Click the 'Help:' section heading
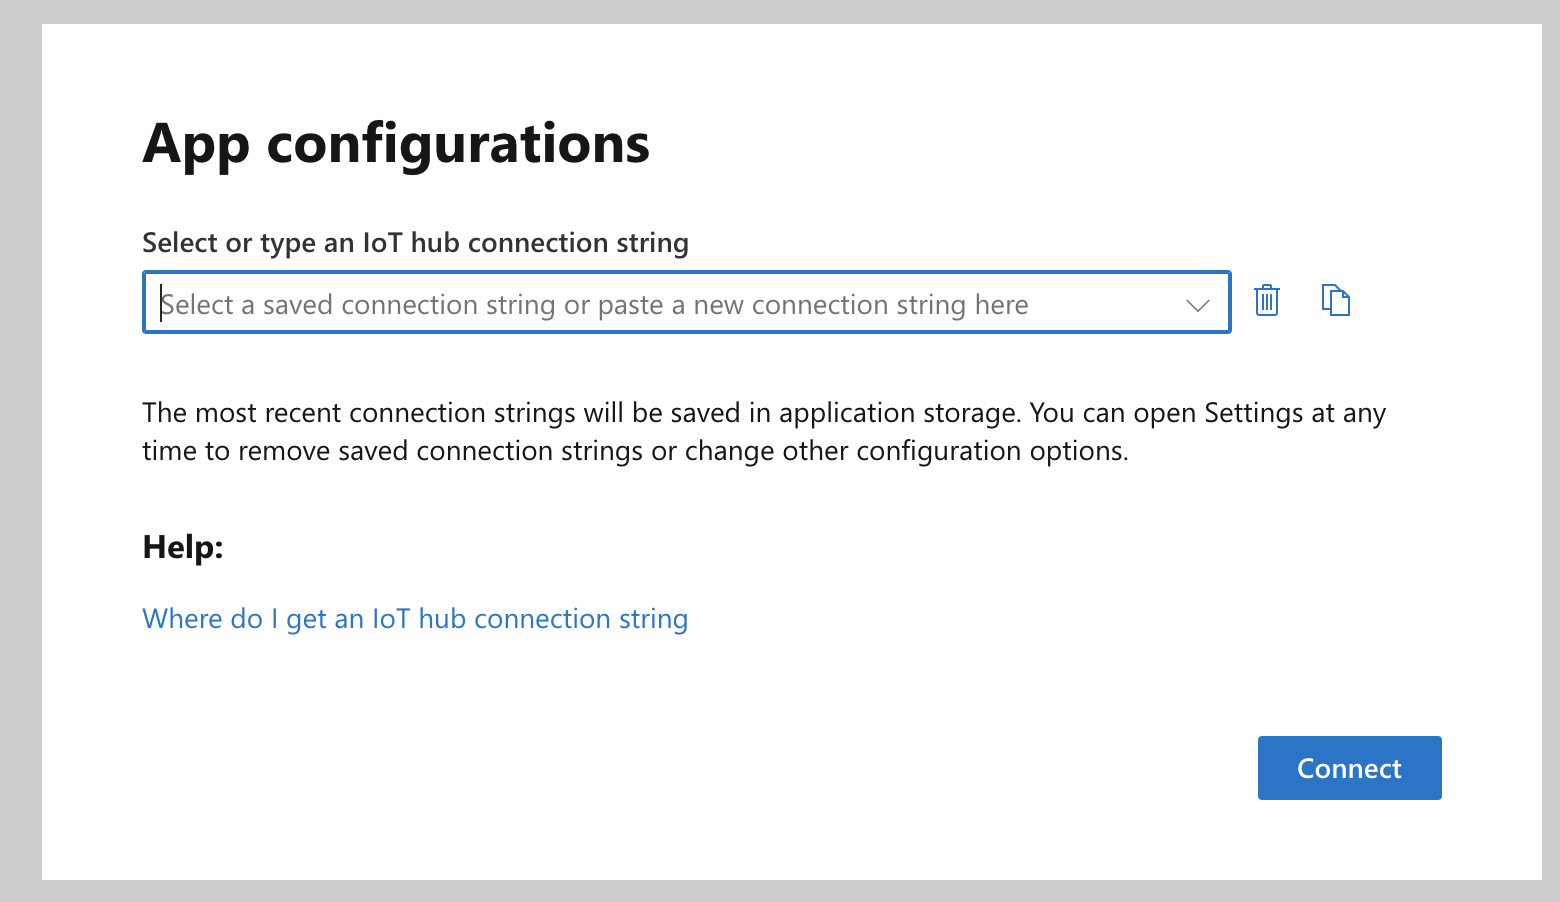 coord(183,547)
